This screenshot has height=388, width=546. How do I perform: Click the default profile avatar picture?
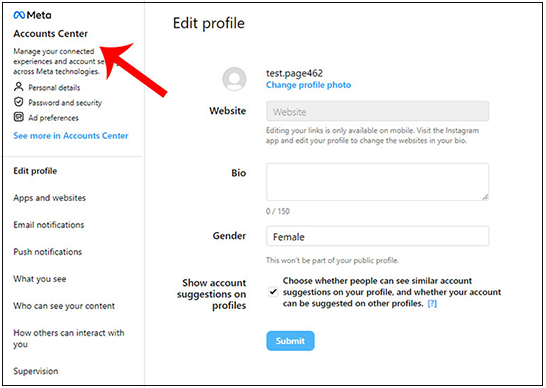pos(234,79)
